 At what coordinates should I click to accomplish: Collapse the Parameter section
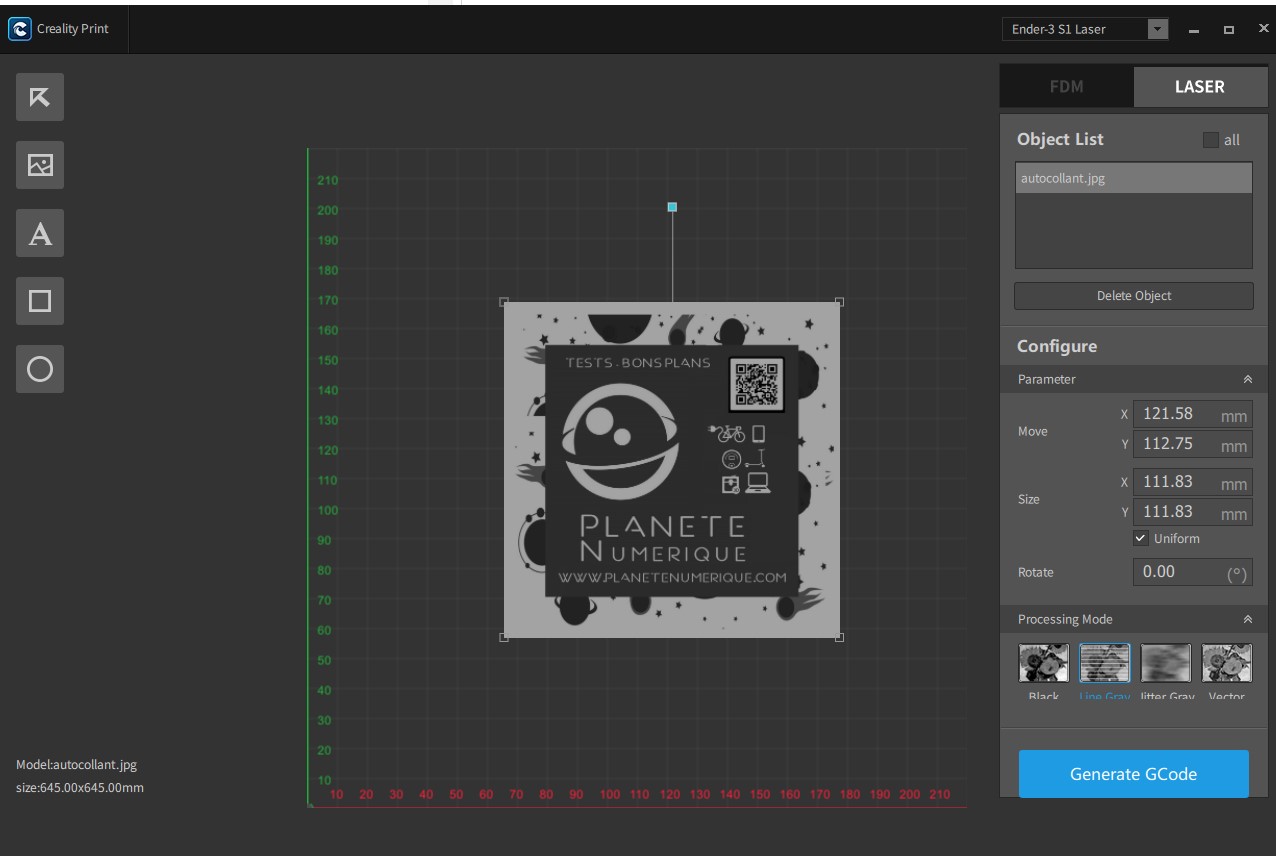[x=1247, y=379]
